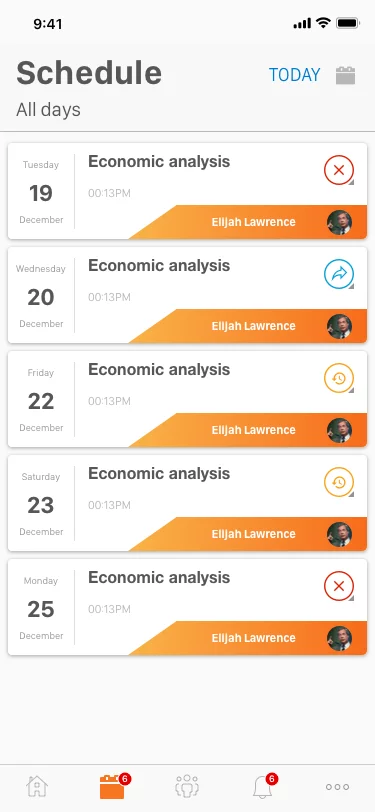Open the people group tab
Viewport: 375px width, 812px height.
[187, 786]
